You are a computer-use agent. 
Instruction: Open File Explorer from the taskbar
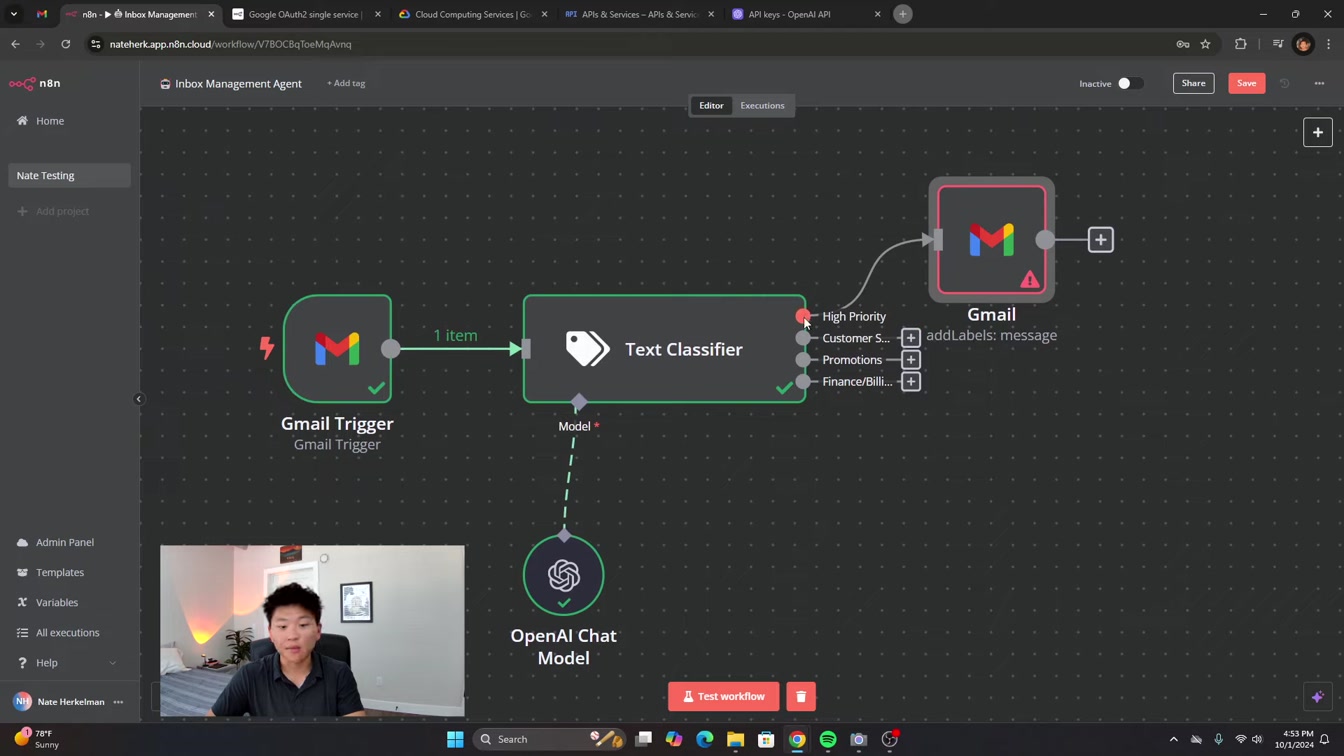736,739
